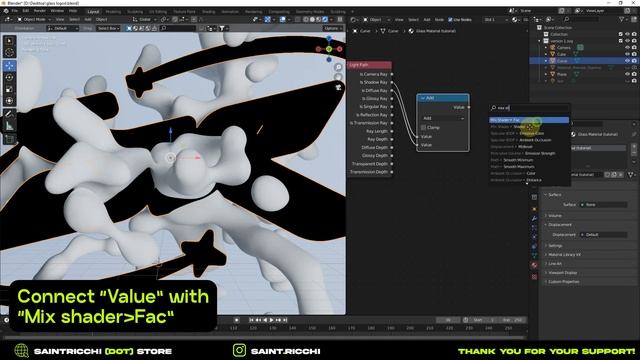
Task: Switch to the Layout workspace tab
Action: (x=93, y=12)
